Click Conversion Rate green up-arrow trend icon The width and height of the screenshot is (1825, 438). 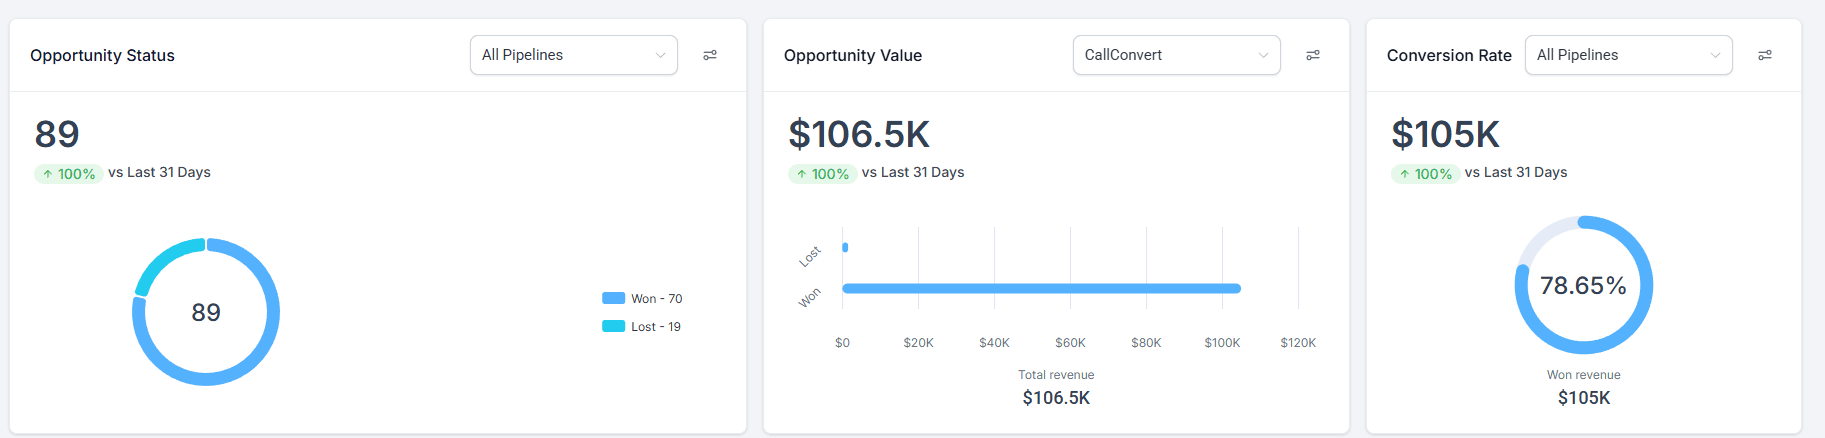point(1404,174)
